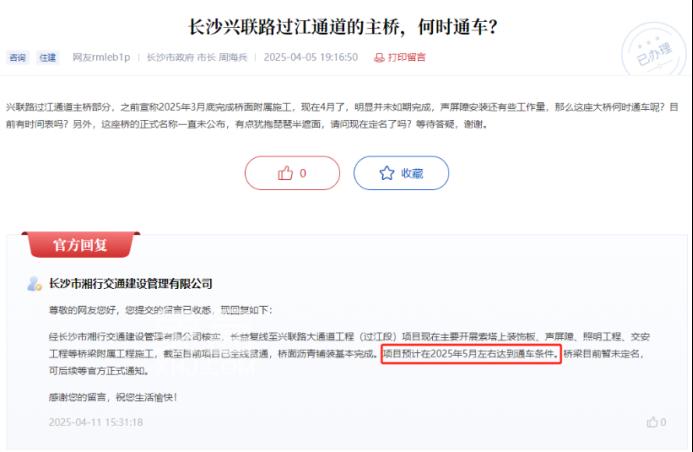
Task: Click the reply timestamp 2025-04-11 15:31:18
Action: 96,422
